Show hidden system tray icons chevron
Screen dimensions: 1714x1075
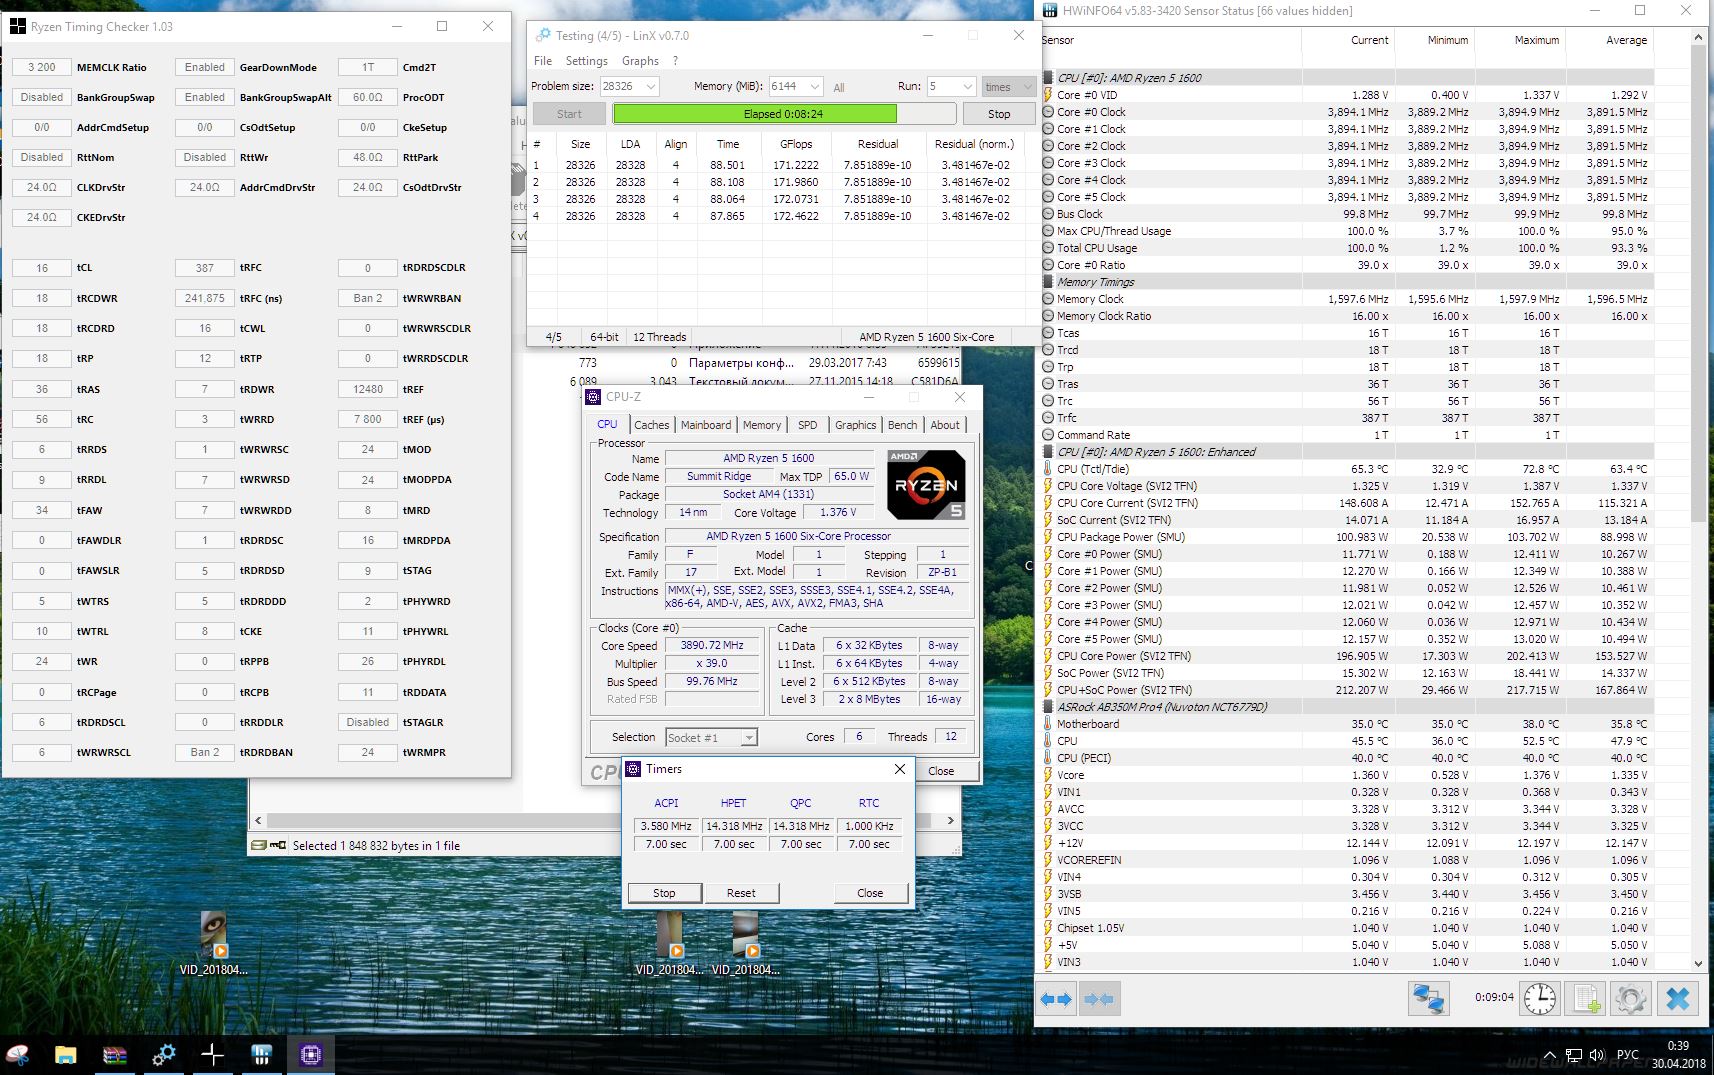point(1550,1055)
